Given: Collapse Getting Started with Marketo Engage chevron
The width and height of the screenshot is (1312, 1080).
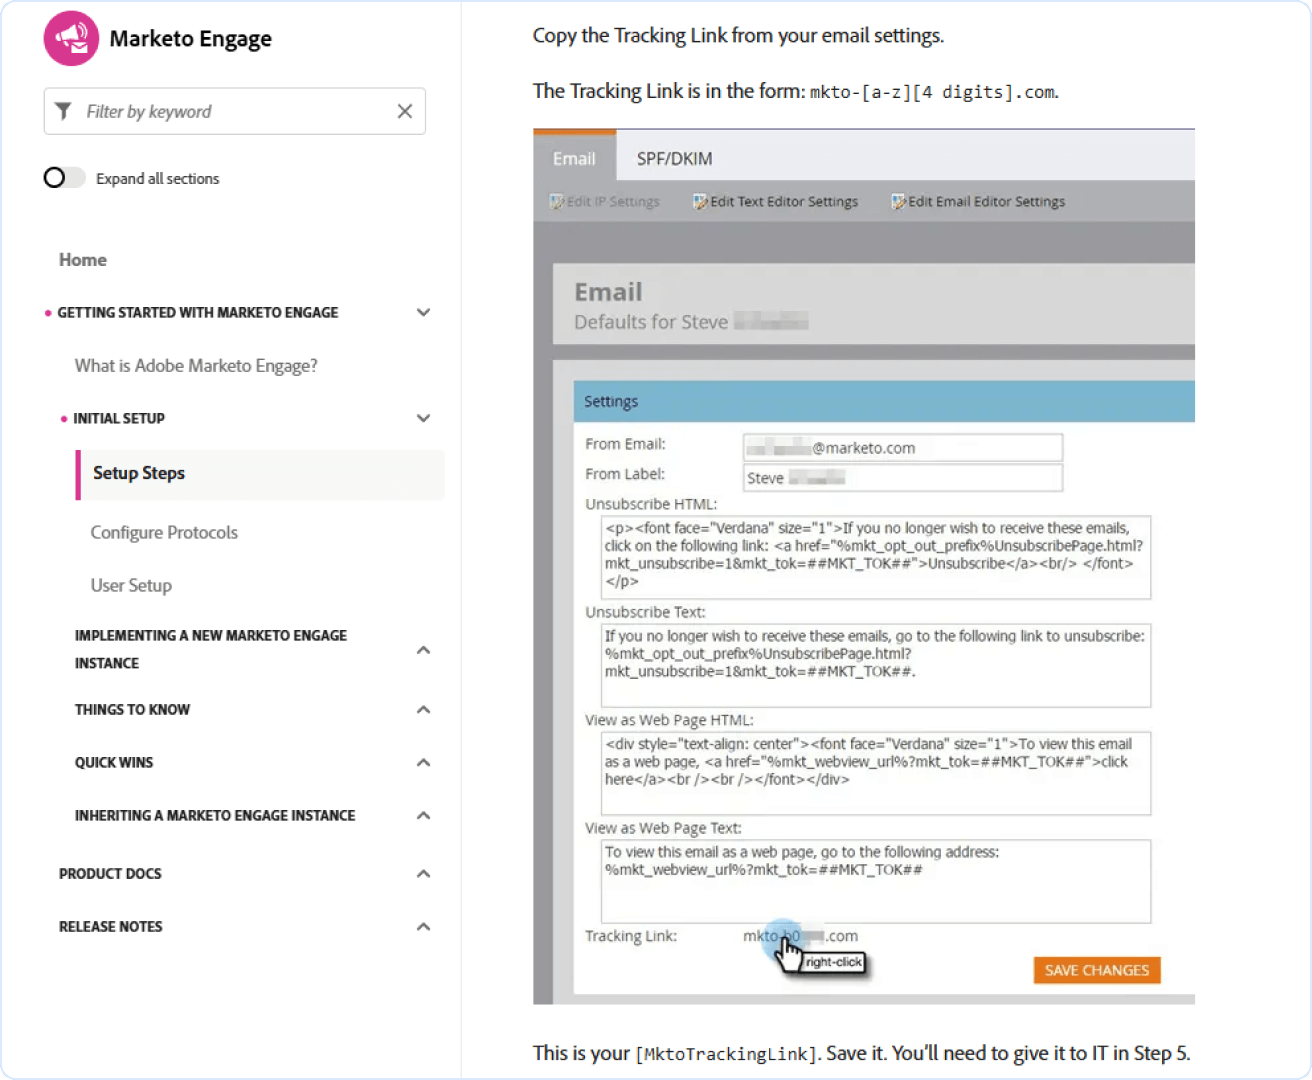Looking at the screenshot, I should coord(423,312).
